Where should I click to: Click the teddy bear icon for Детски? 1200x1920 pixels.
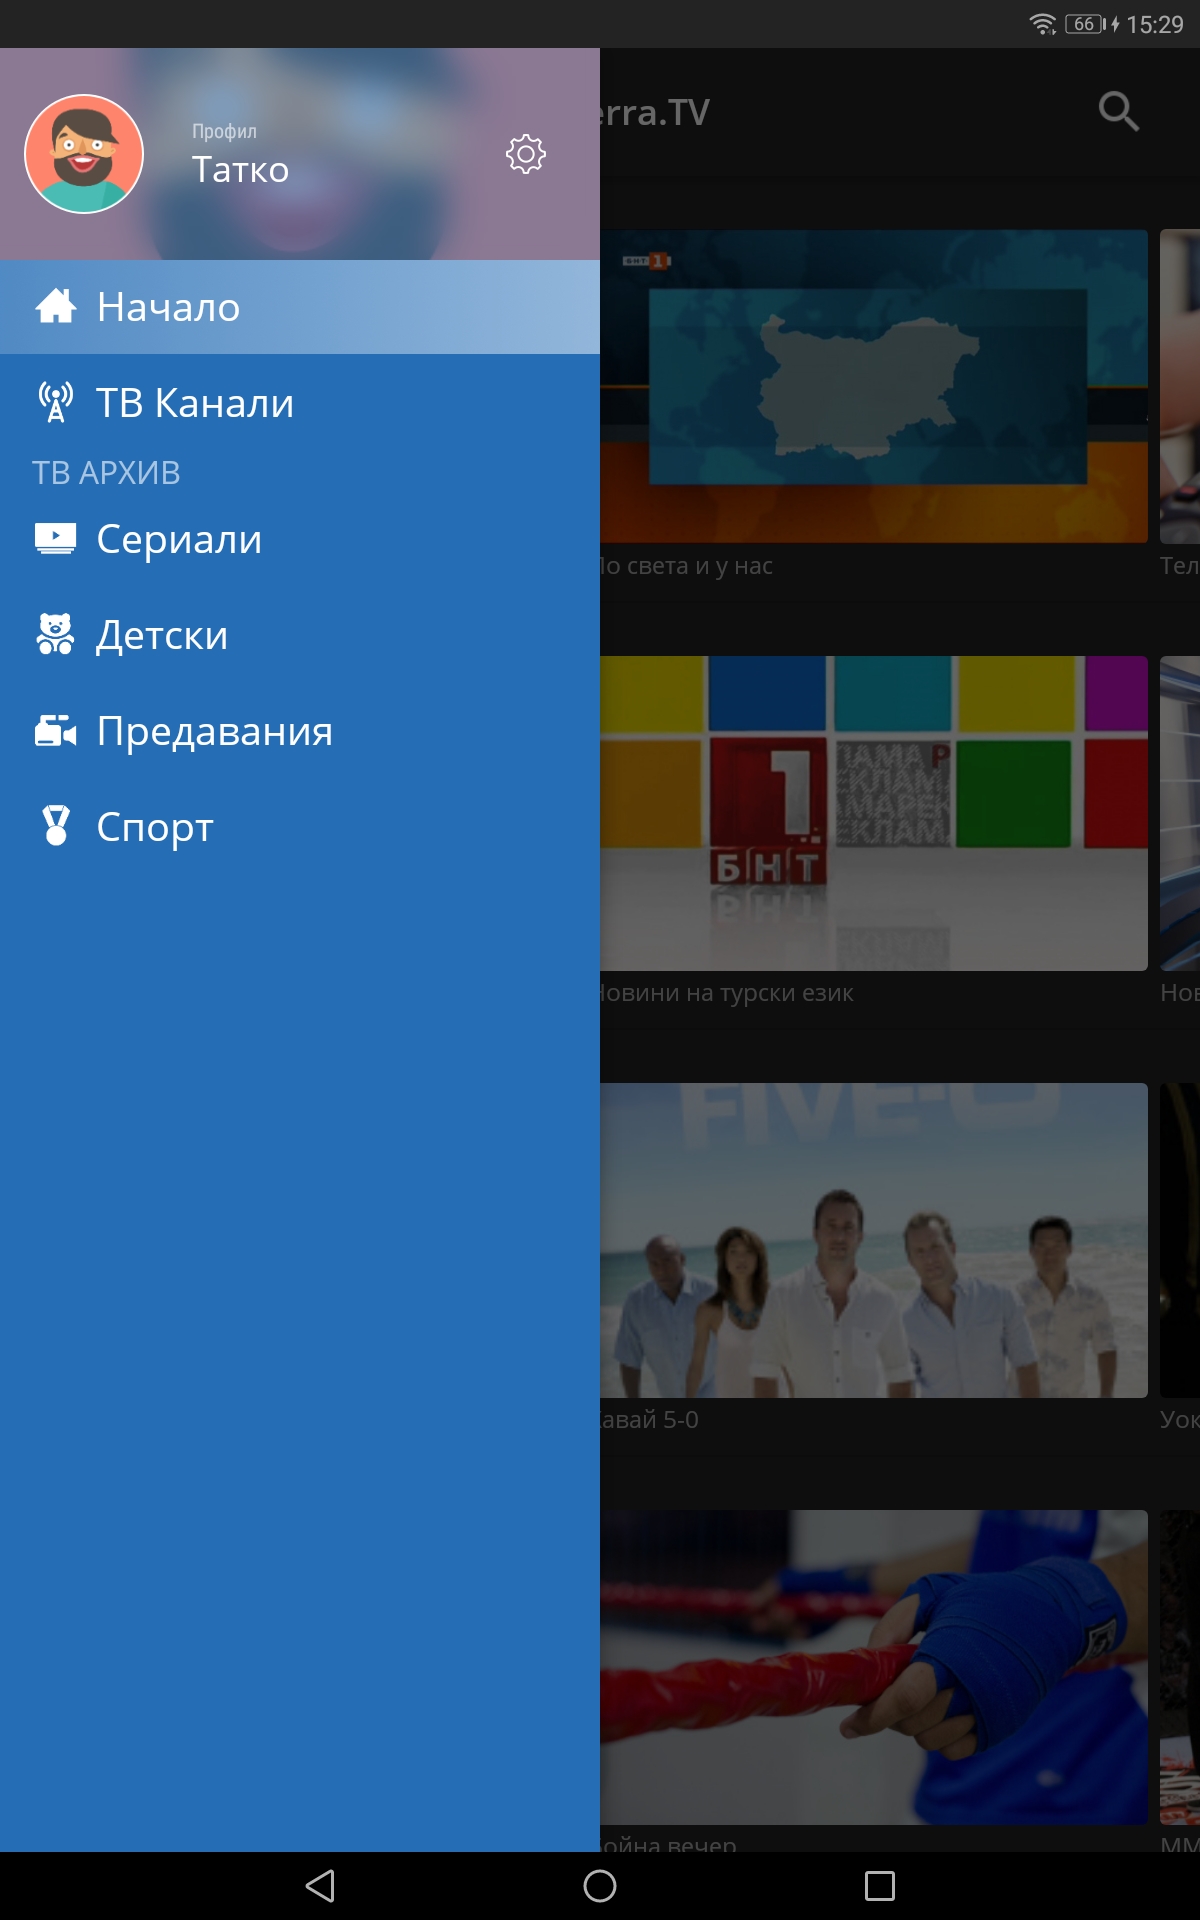pos(55,634)
